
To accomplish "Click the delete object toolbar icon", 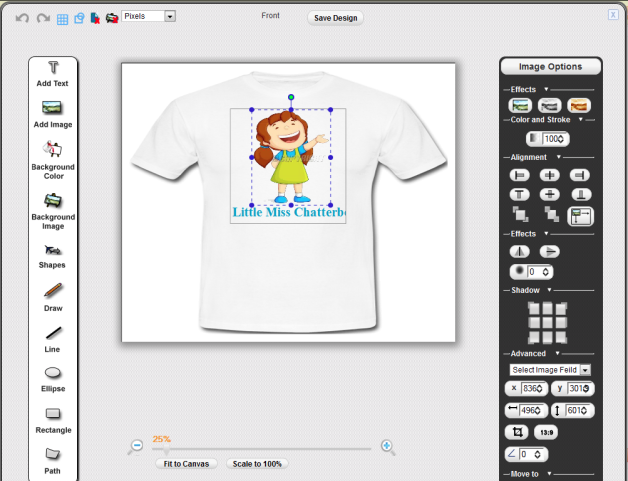I will click(x=95, y=18).
